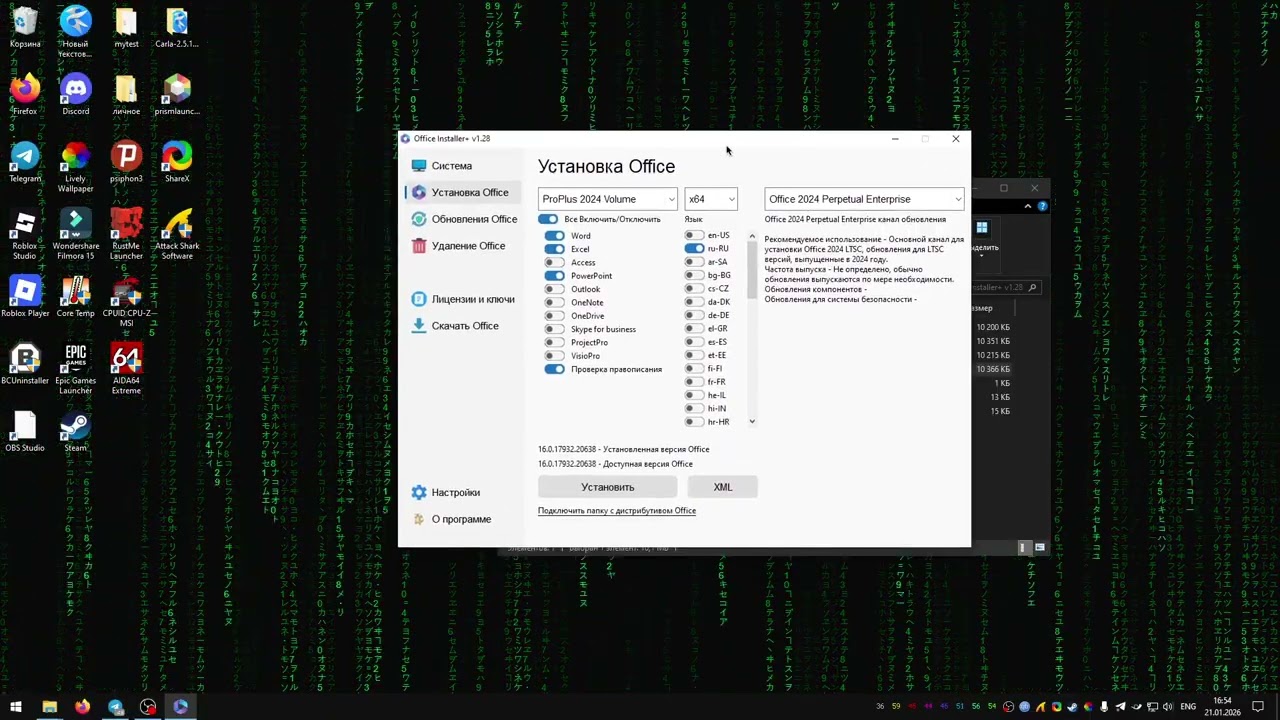Open Лицензии и ключи section
1280x720 pixels.
point(463,299)
